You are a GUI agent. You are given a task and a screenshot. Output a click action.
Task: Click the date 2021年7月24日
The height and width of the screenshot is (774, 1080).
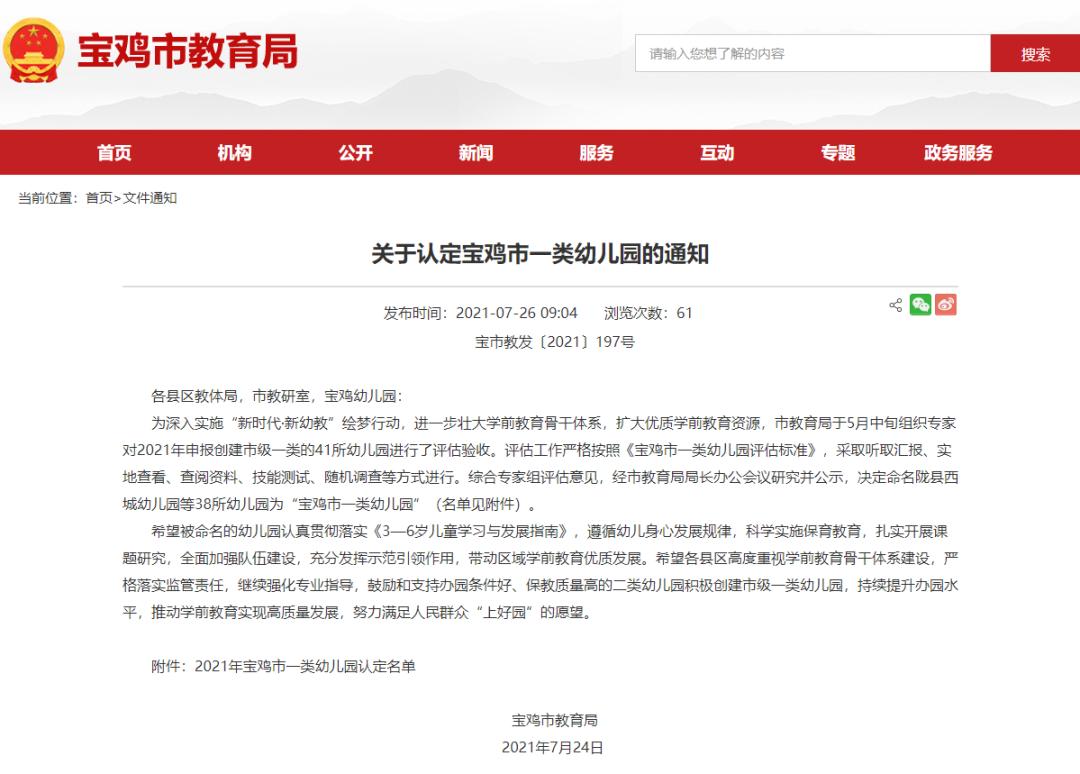click(x=552, y=748)
